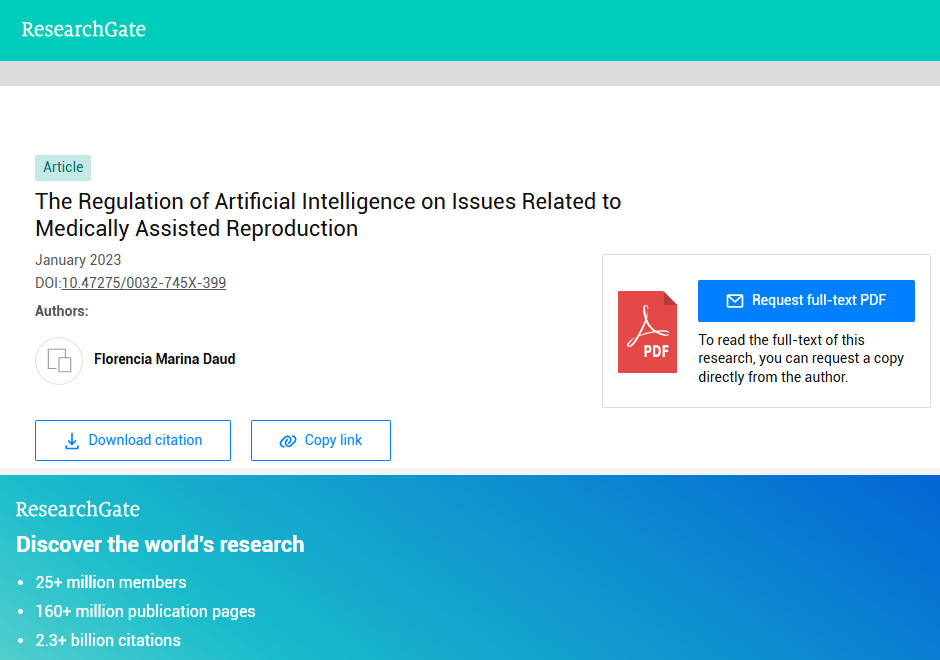Click the envelope icon on the request button

pos(735,301)
